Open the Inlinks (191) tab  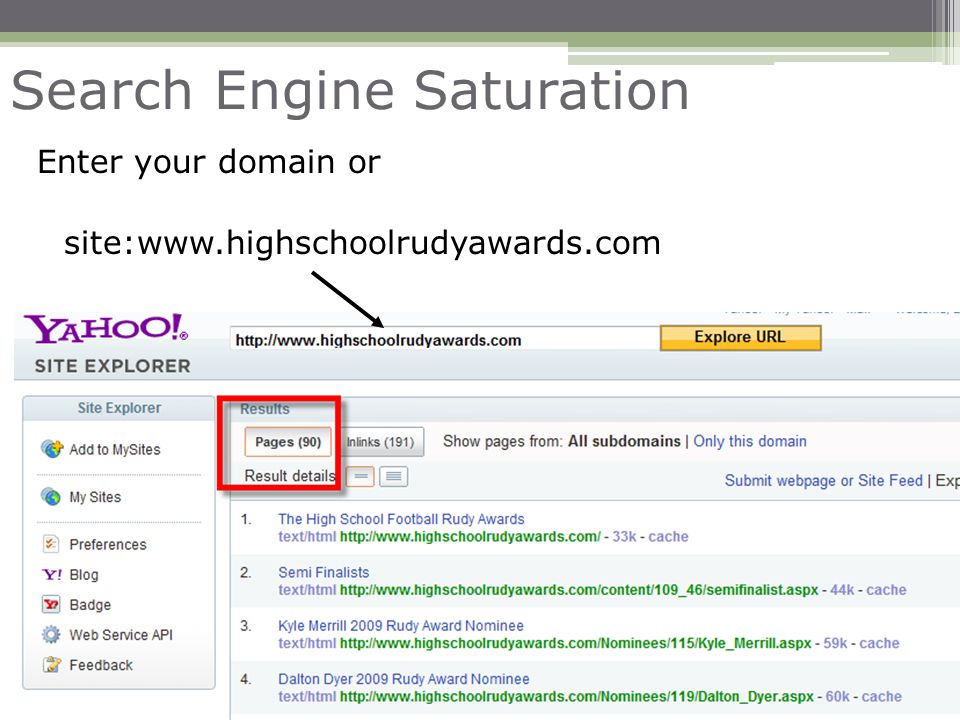pos(381,442)
